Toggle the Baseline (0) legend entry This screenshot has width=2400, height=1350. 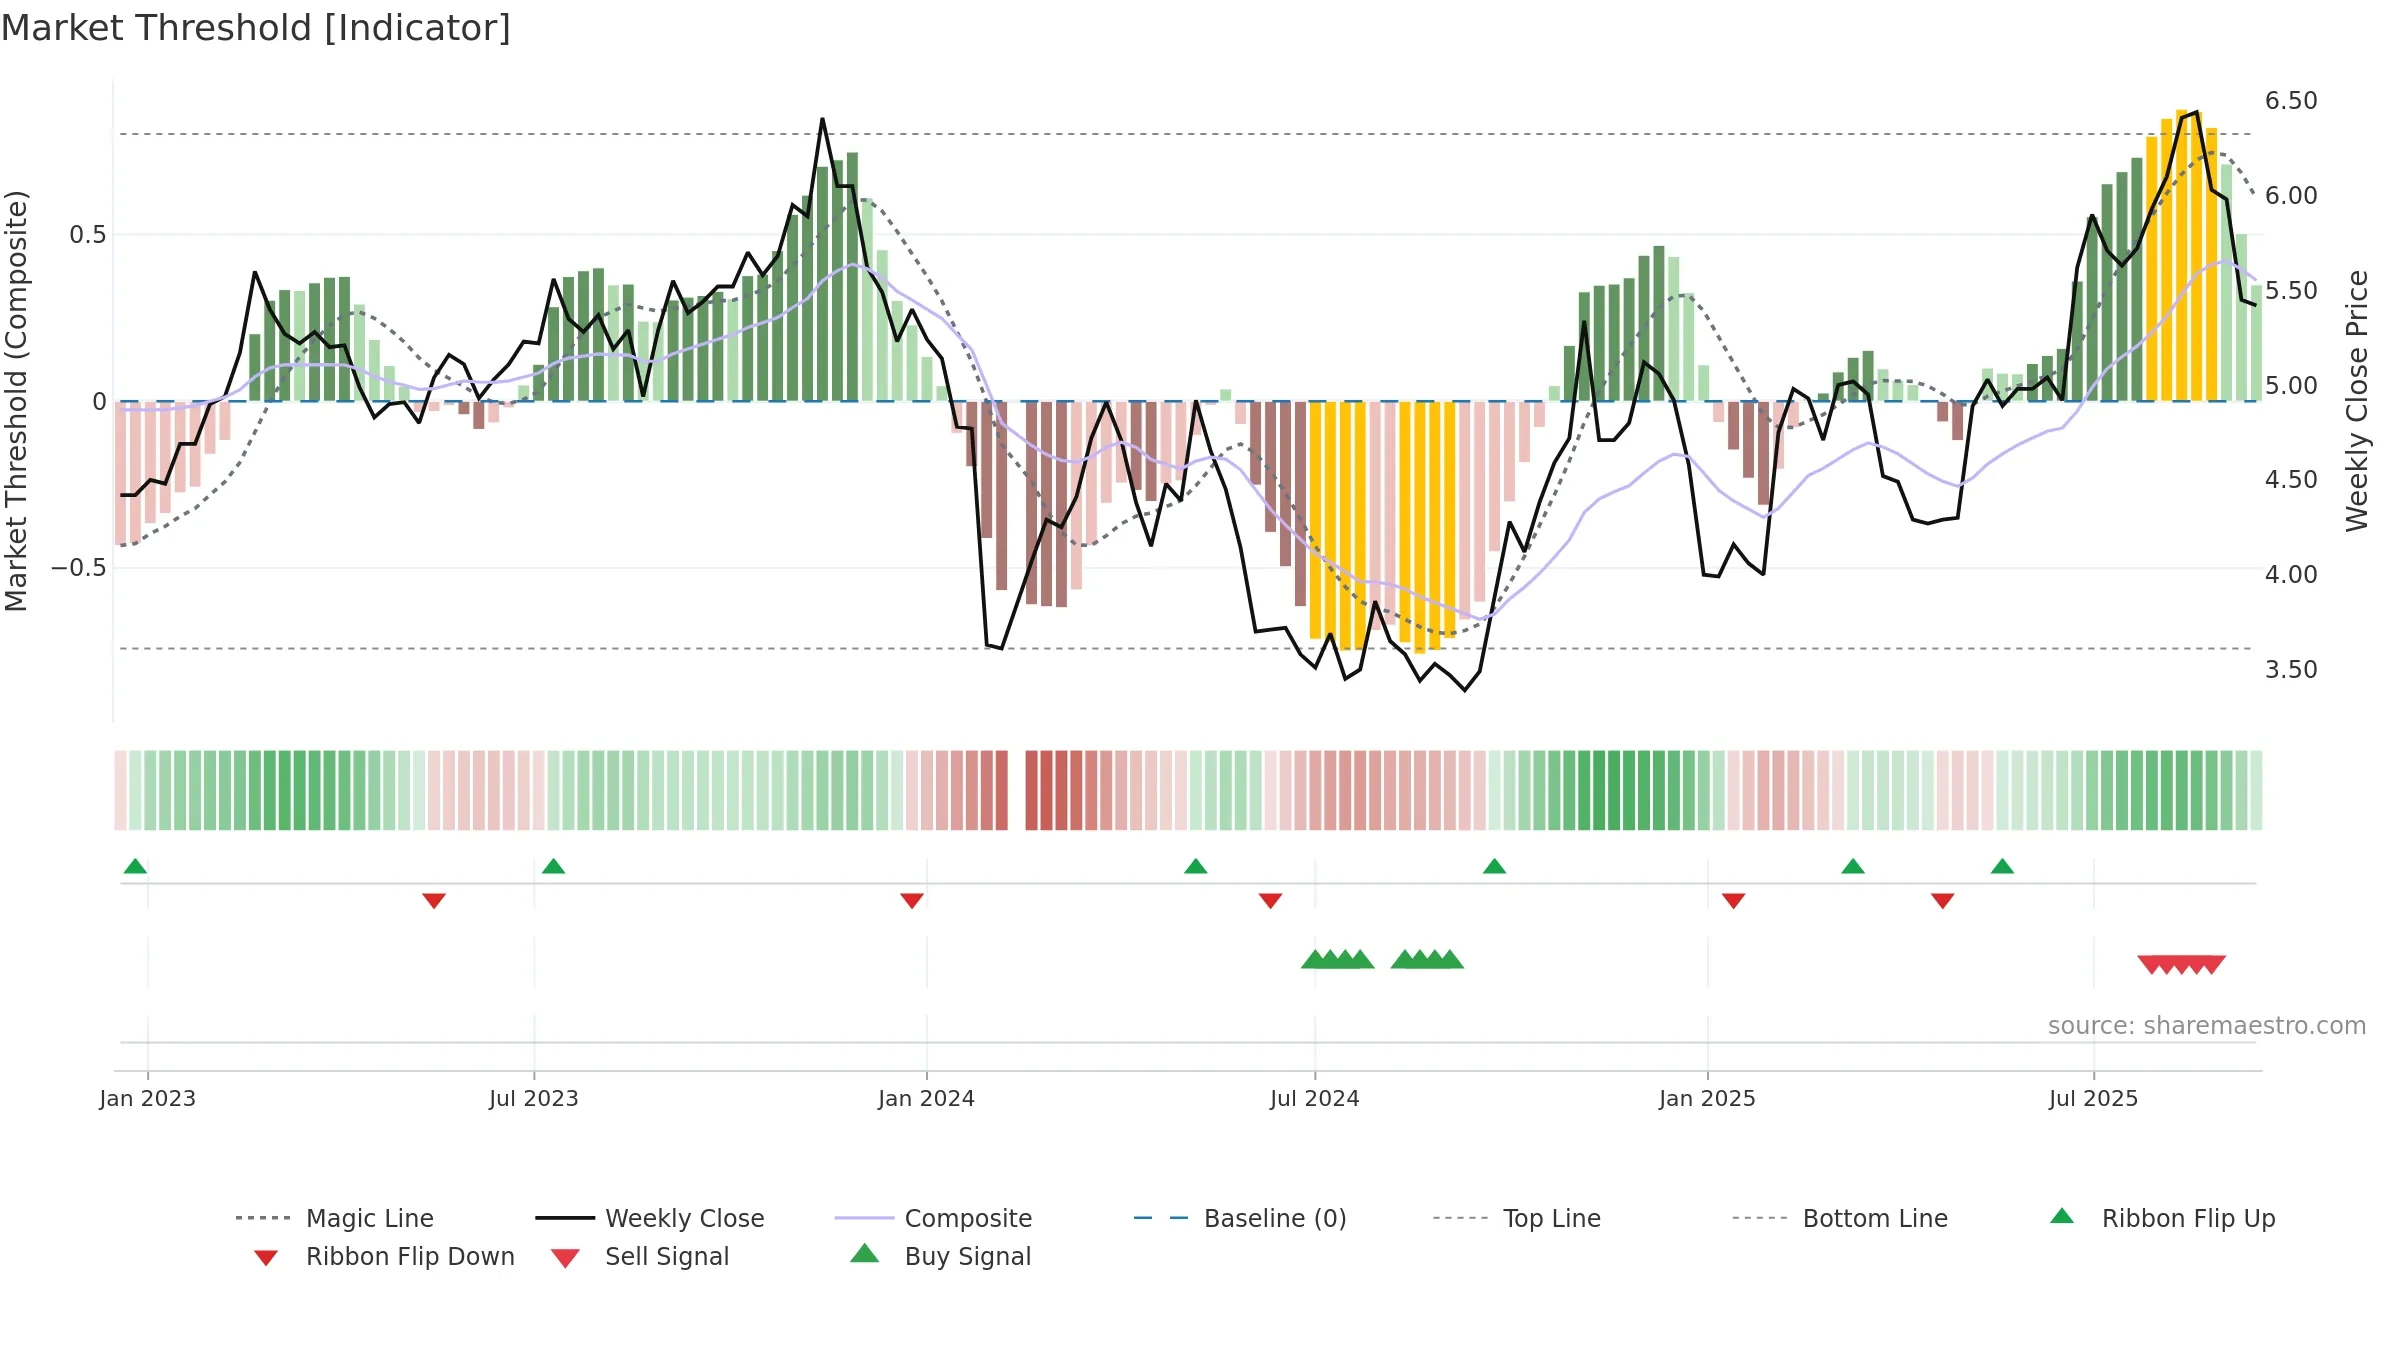(1240, 1218)
